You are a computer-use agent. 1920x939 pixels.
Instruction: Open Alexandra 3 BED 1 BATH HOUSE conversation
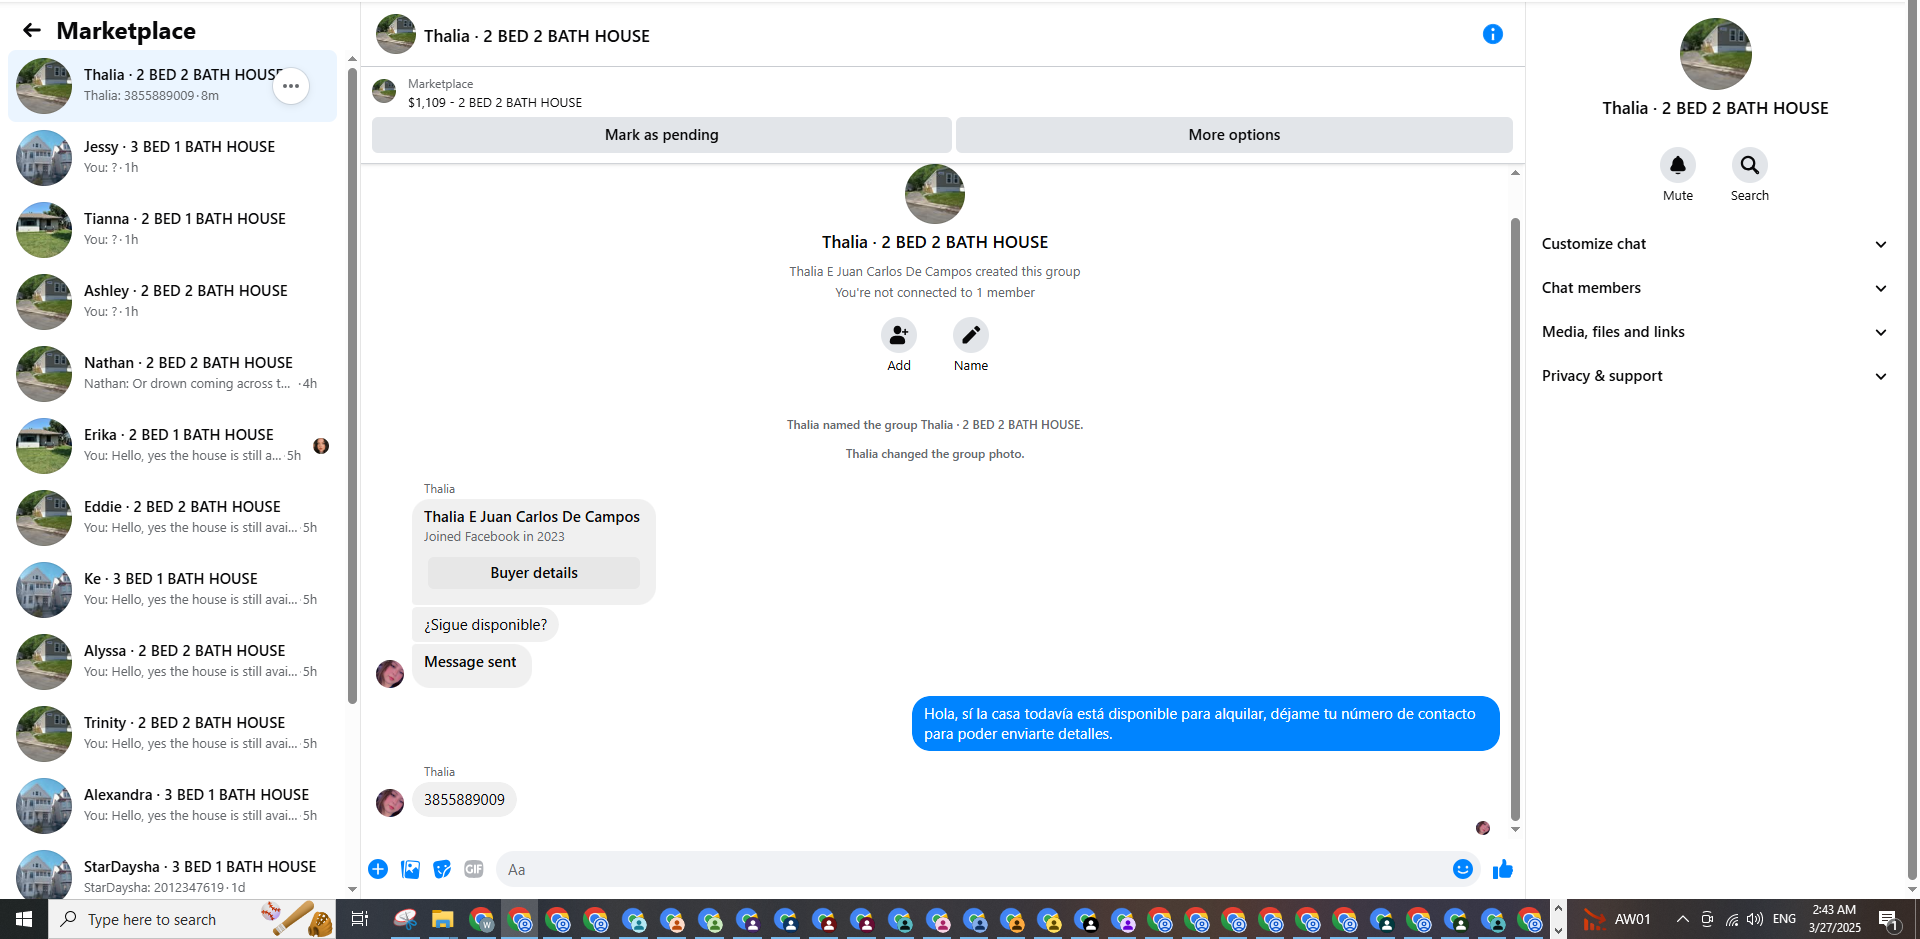[173, 806]
